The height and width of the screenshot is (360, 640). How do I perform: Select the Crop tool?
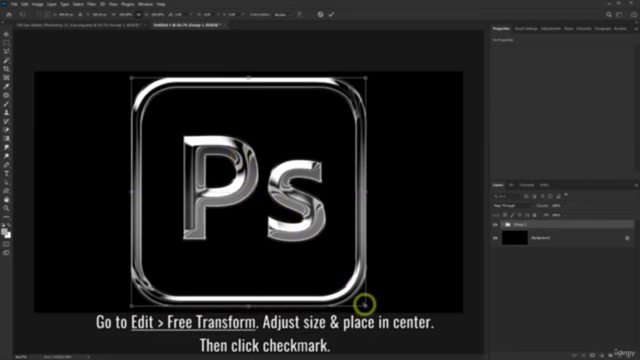[7, 69]
